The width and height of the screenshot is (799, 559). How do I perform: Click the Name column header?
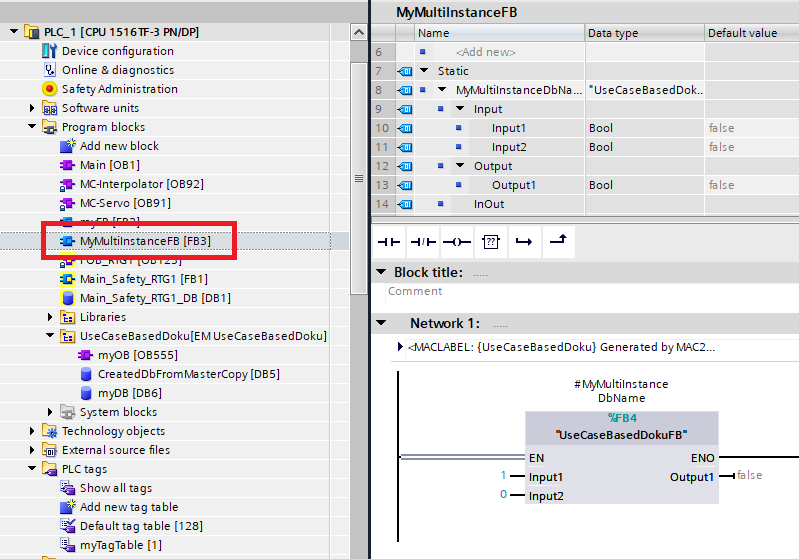[500, 33]
